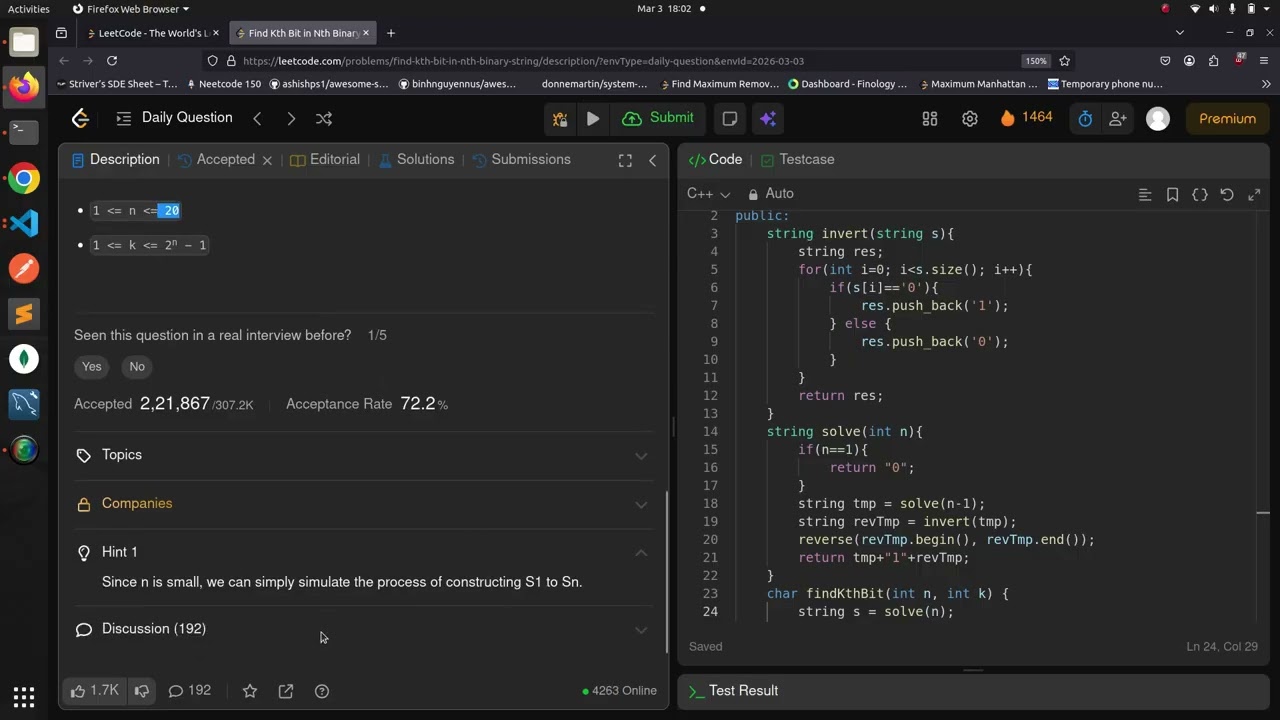This screenshot has width=1280, height=720.
Task: Open the Solutions tab
Action: point(416,159)
